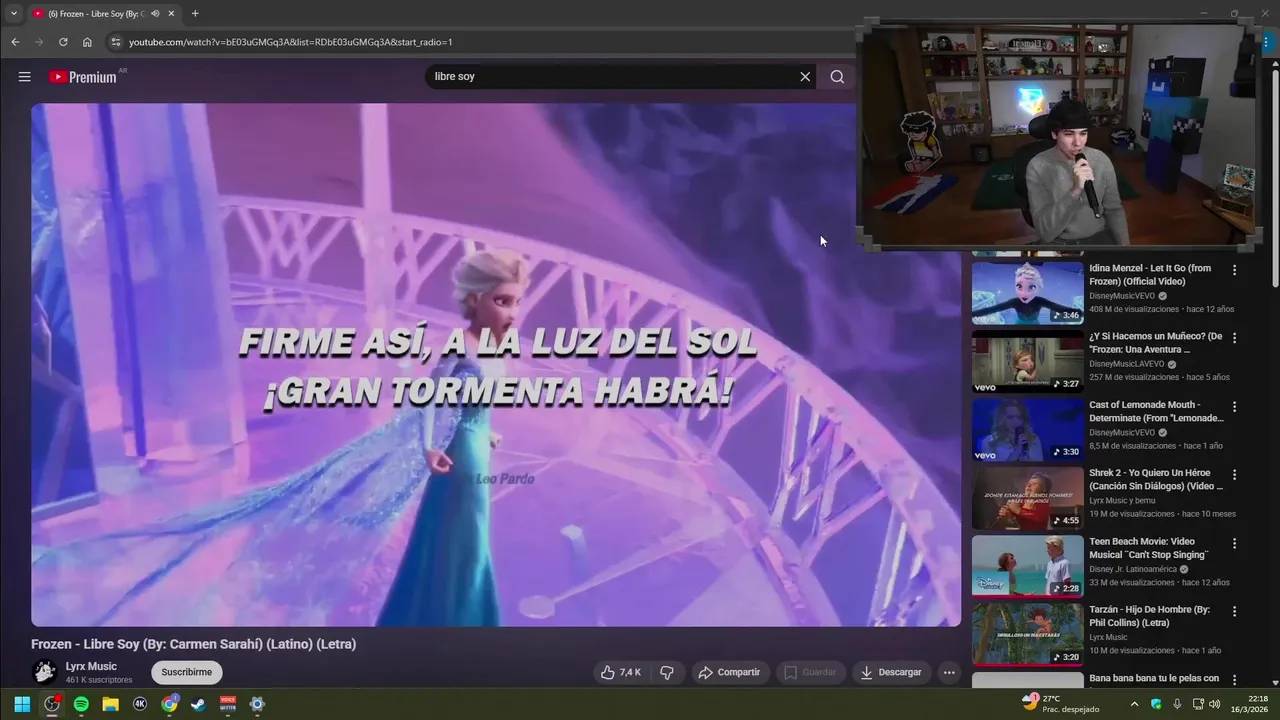Screen dimensions: 1280x720
Task: Open the volume speaker tray icon
Action: coord(1216,704)
